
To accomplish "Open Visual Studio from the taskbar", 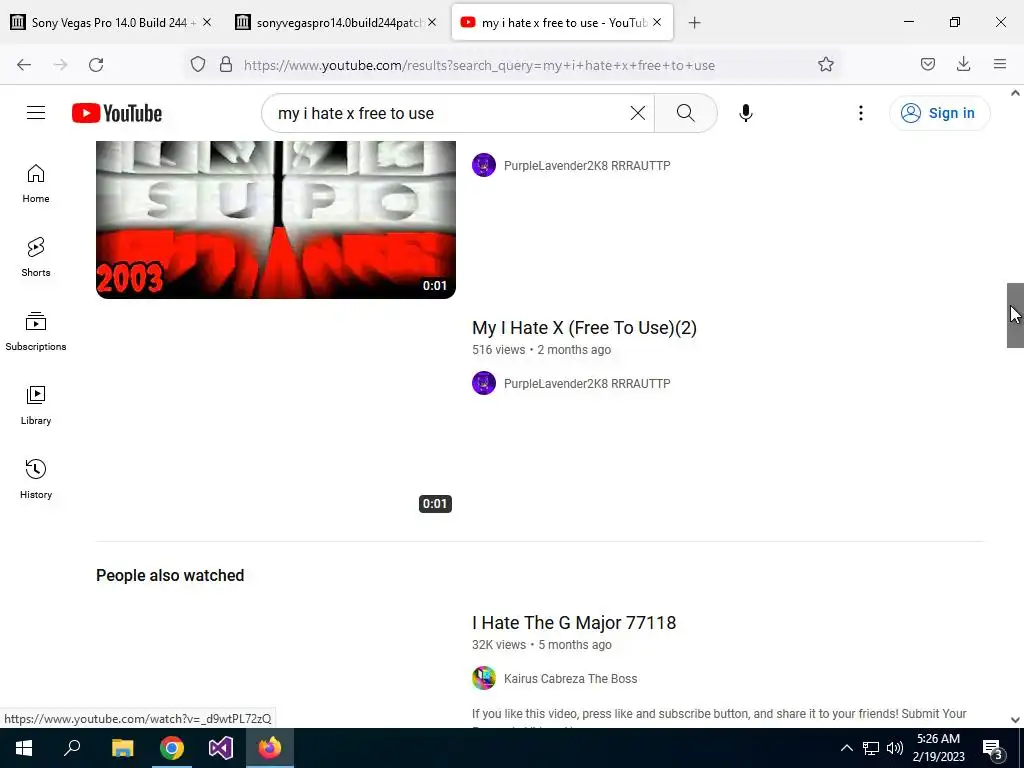I will point(221,748).
